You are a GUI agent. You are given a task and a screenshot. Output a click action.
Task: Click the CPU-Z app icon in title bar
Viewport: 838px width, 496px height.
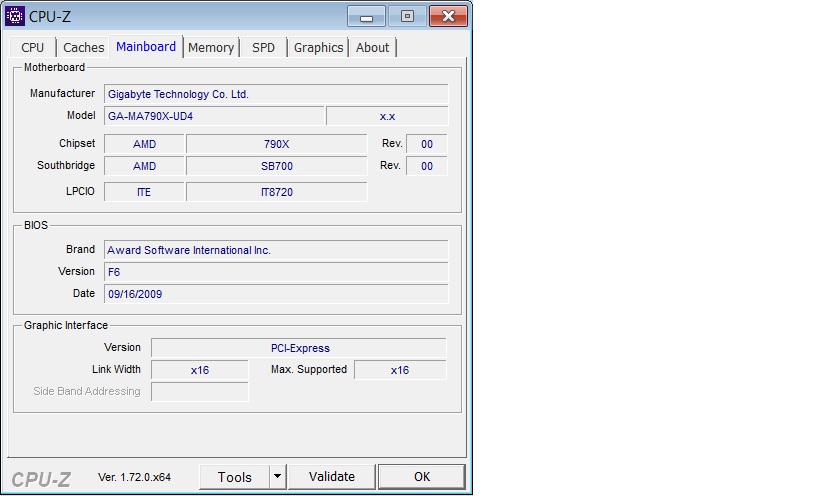click(x=14, y=16)
